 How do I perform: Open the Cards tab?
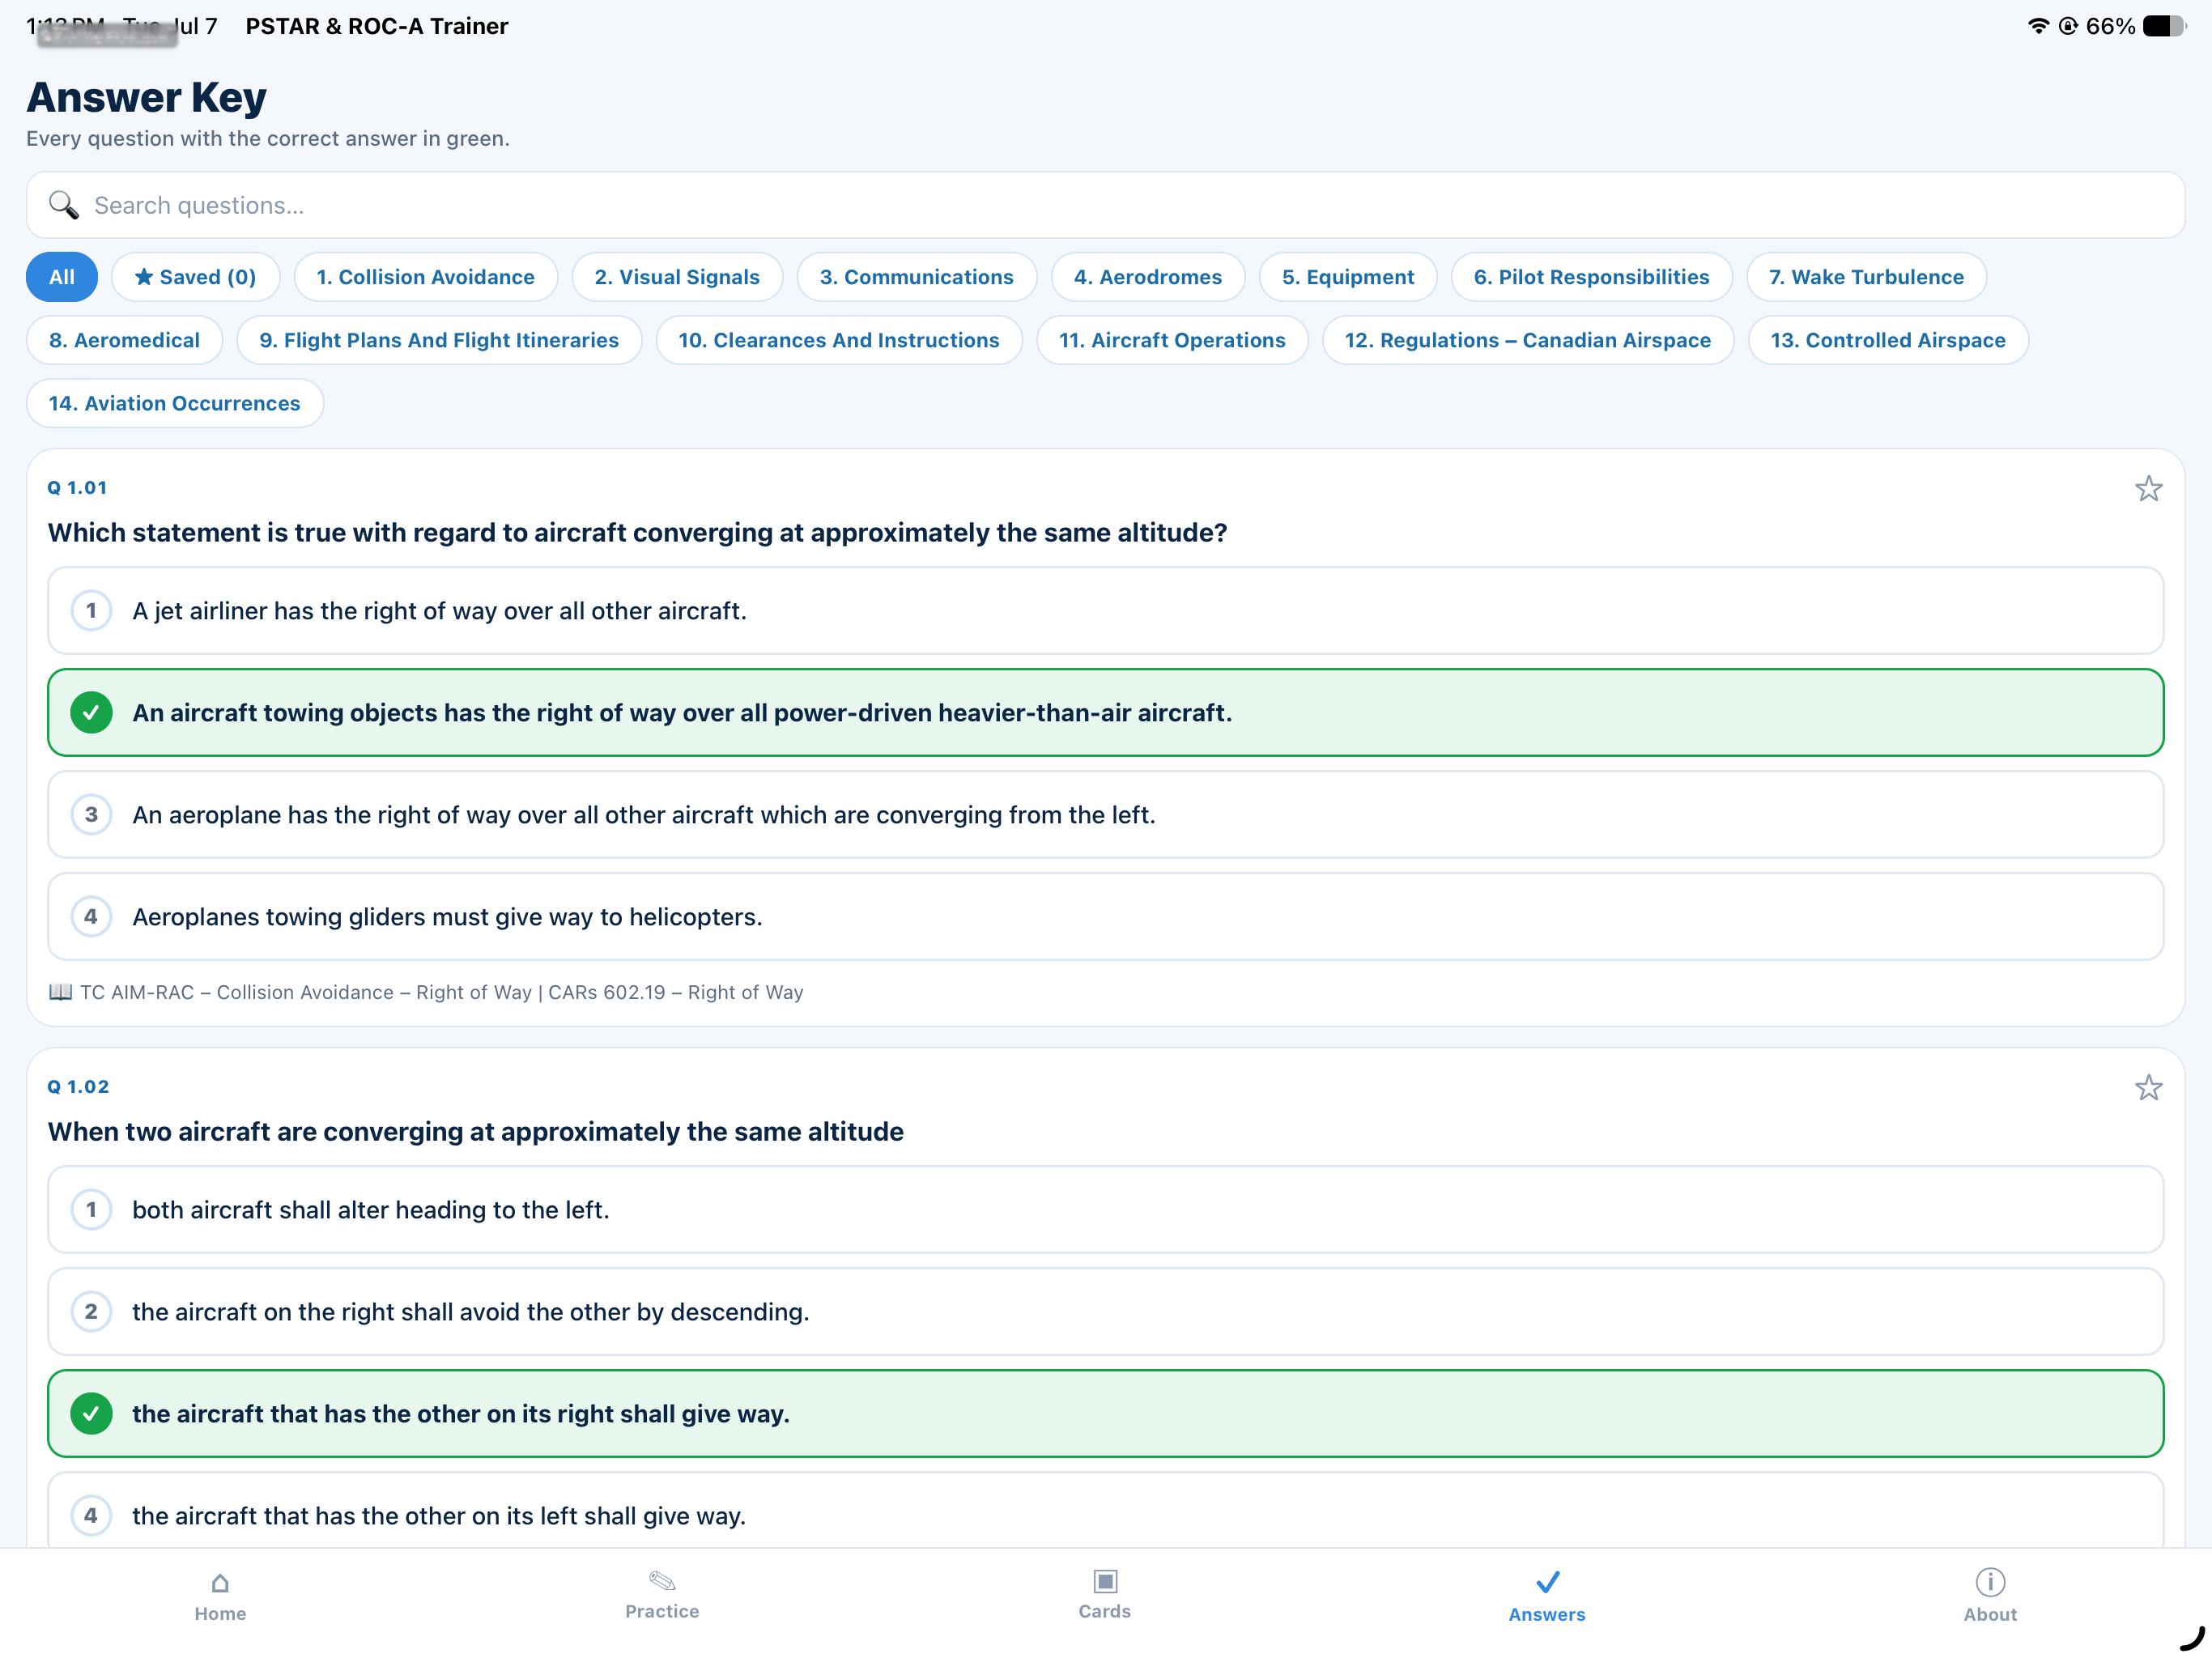[x=1104, y=1595]
